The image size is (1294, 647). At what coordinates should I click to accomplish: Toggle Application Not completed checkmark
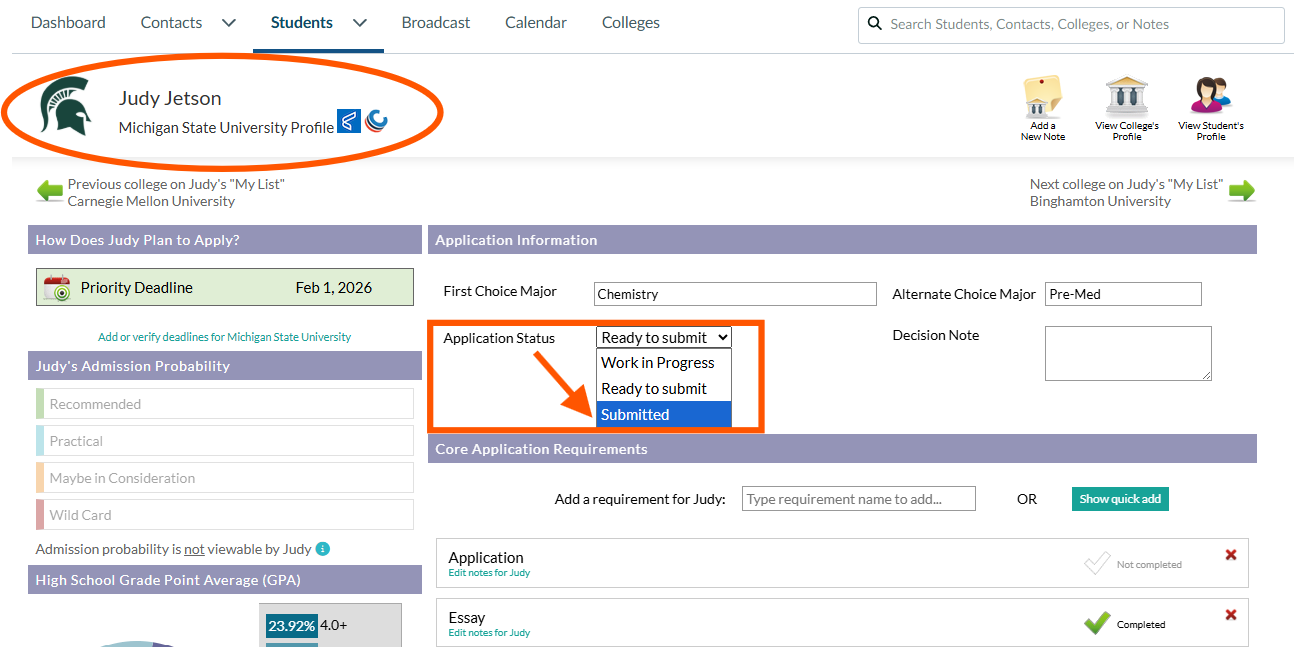point(1097,564)
